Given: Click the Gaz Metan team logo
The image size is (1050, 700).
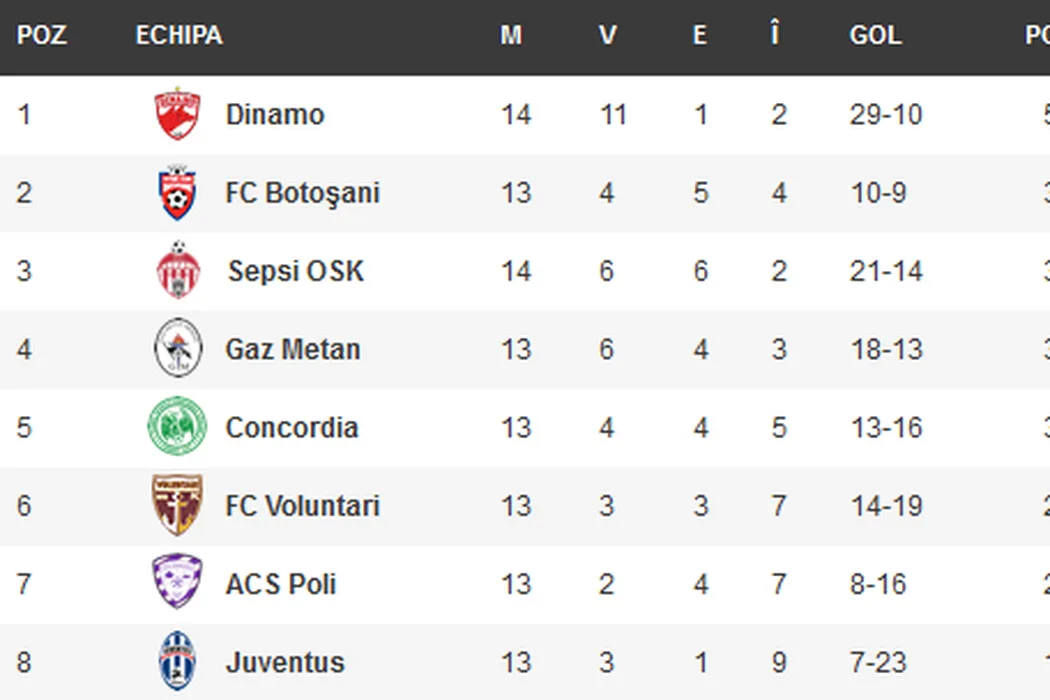Looking at the screenshot, I should click(178, 349).
